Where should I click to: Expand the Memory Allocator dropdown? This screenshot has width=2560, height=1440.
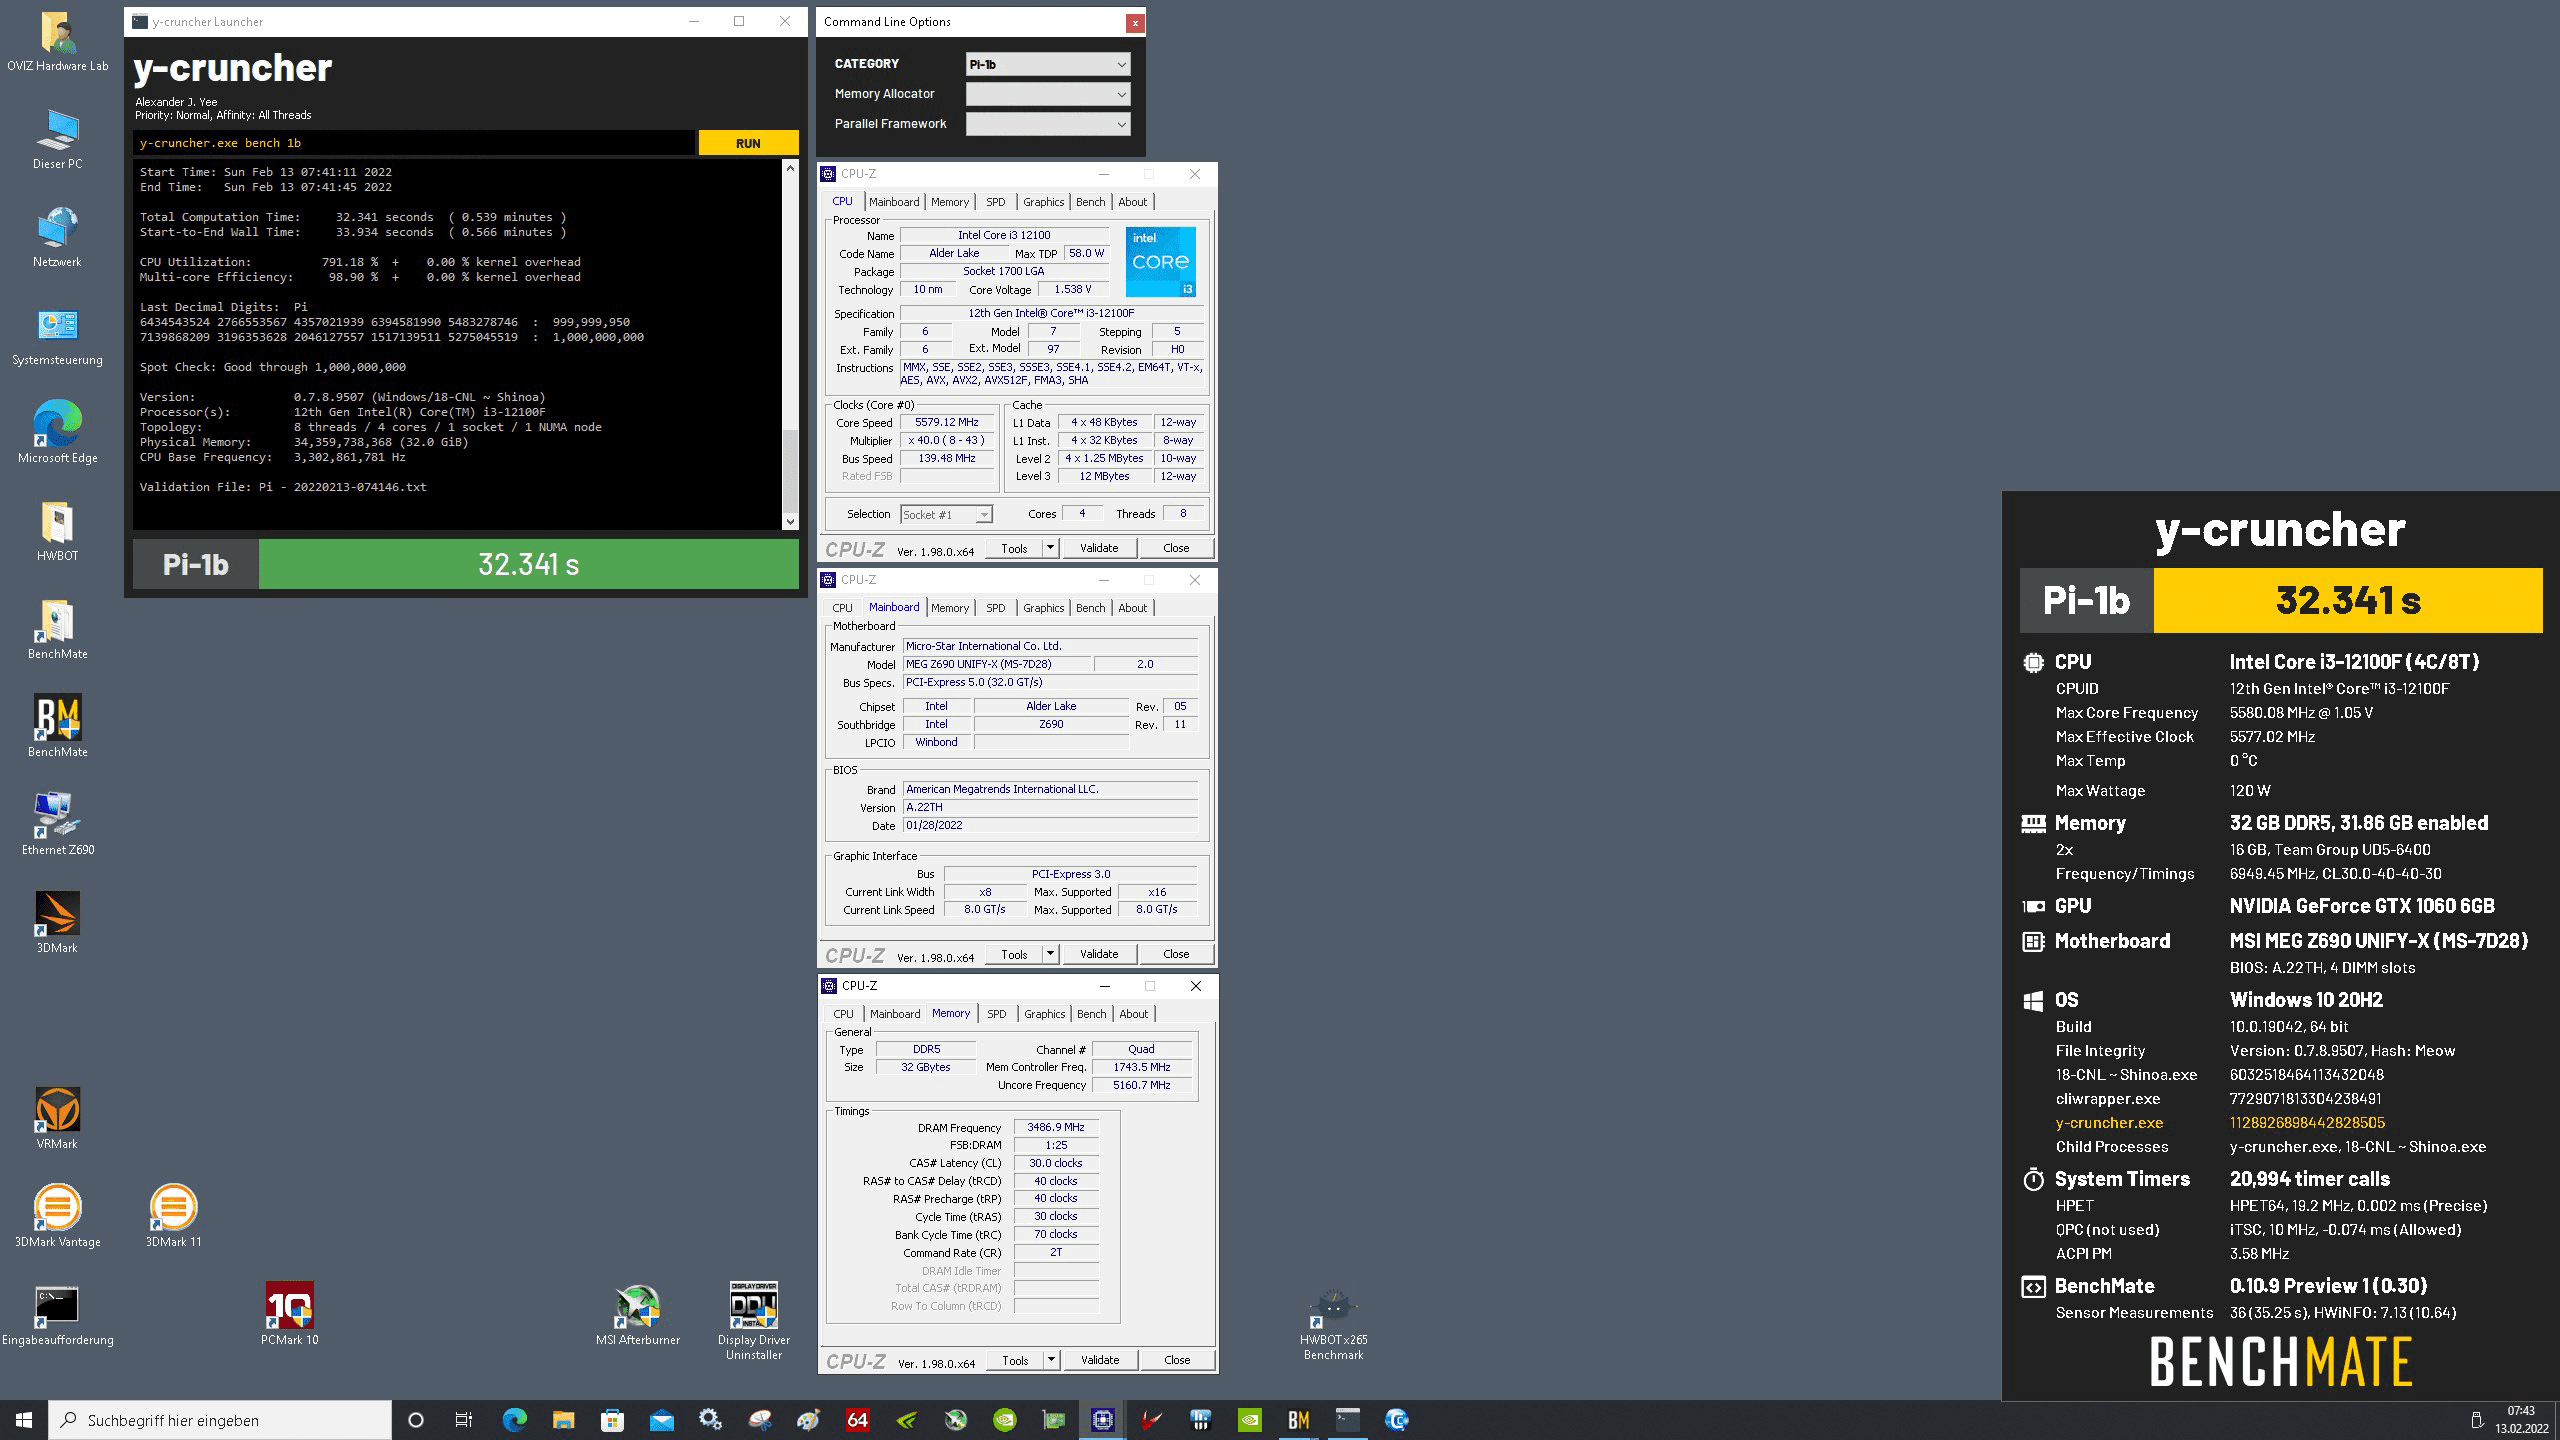pos(1048,94)
